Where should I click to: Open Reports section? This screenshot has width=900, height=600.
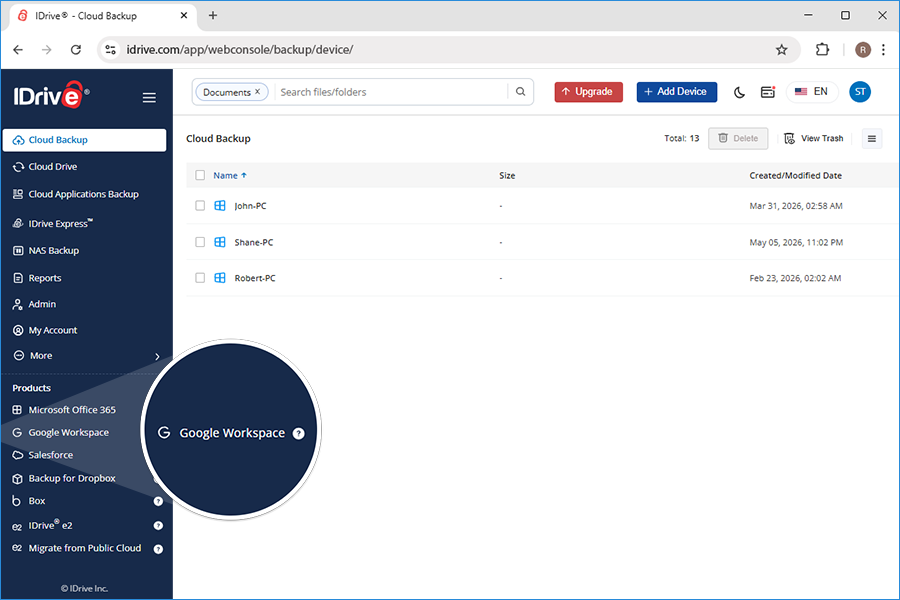45,278
